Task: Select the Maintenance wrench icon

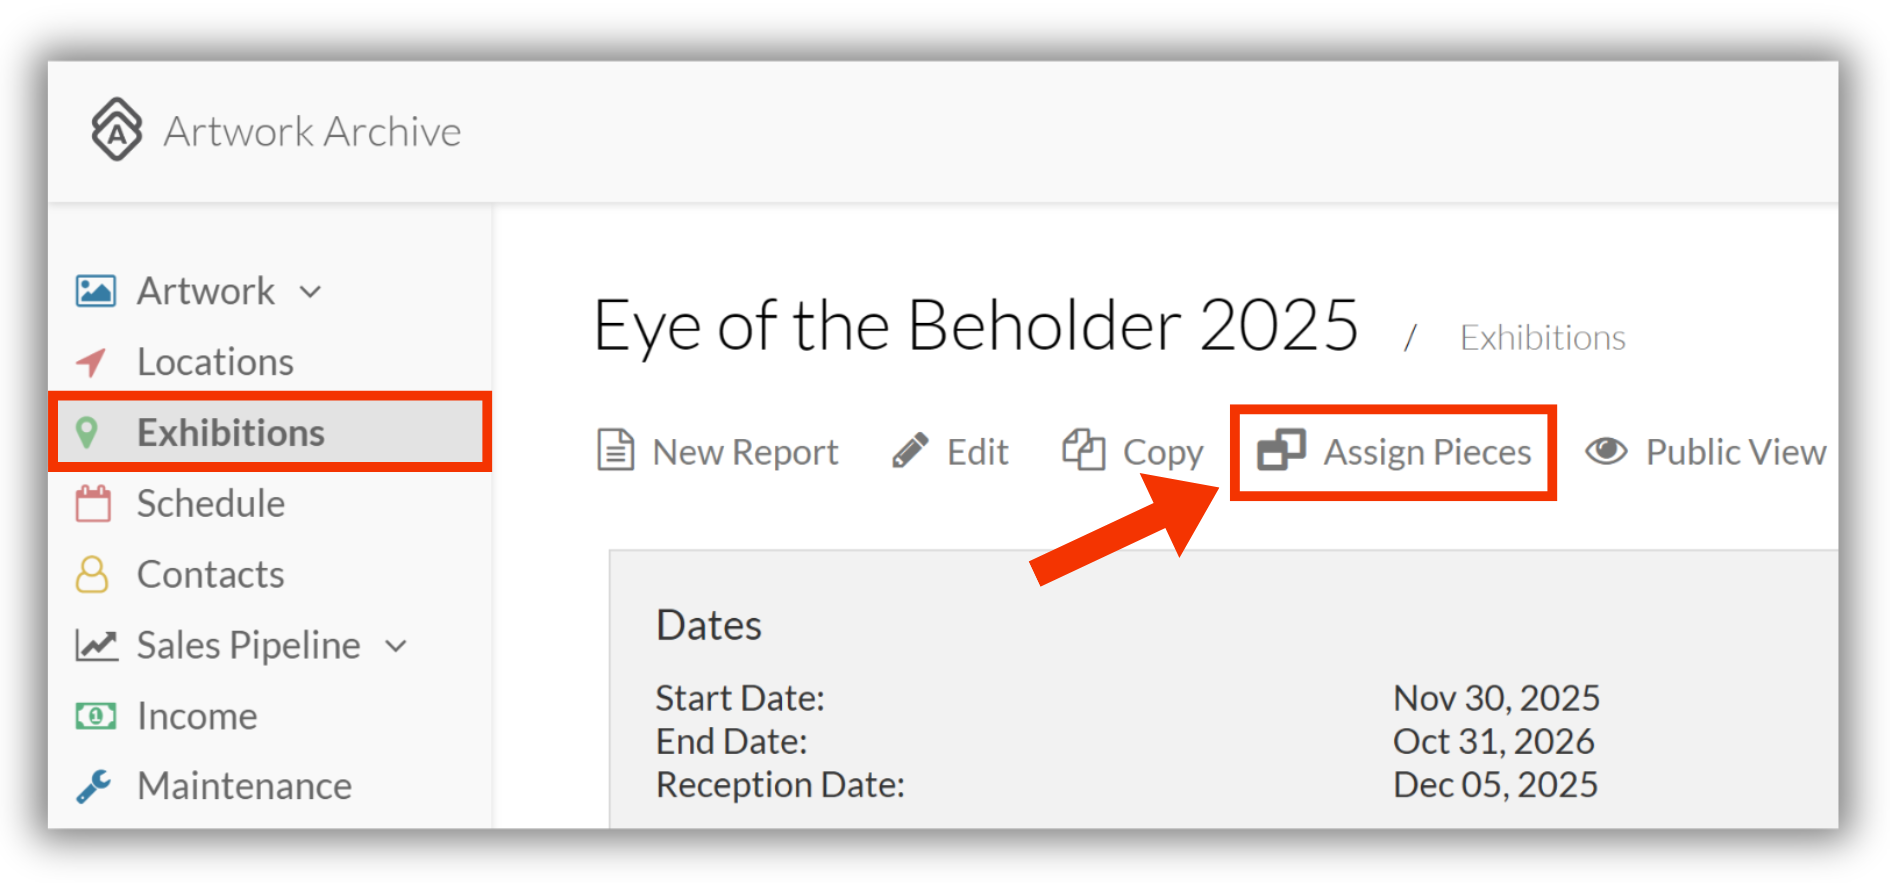Action: coord(94,786)
